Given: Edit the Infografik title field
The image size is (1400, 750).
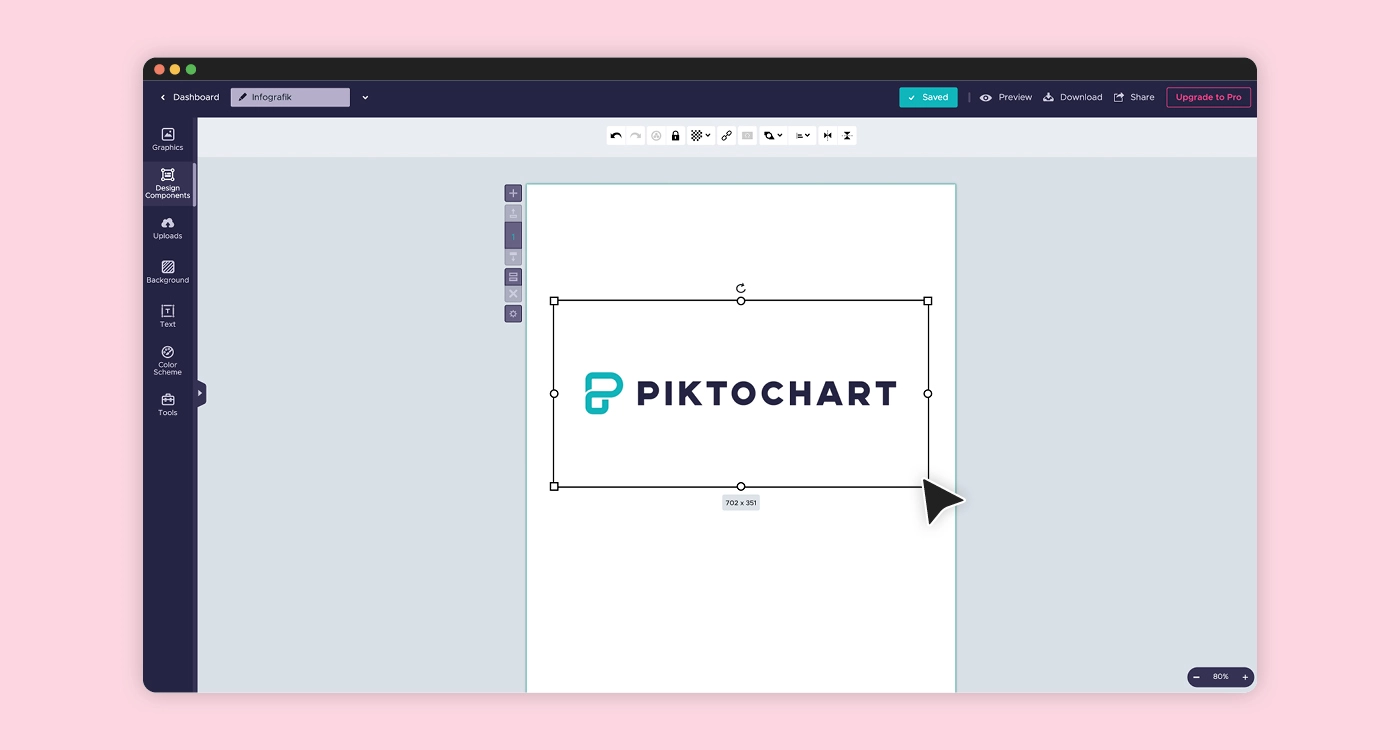Looking at the screenshot, I should [290, 97].
